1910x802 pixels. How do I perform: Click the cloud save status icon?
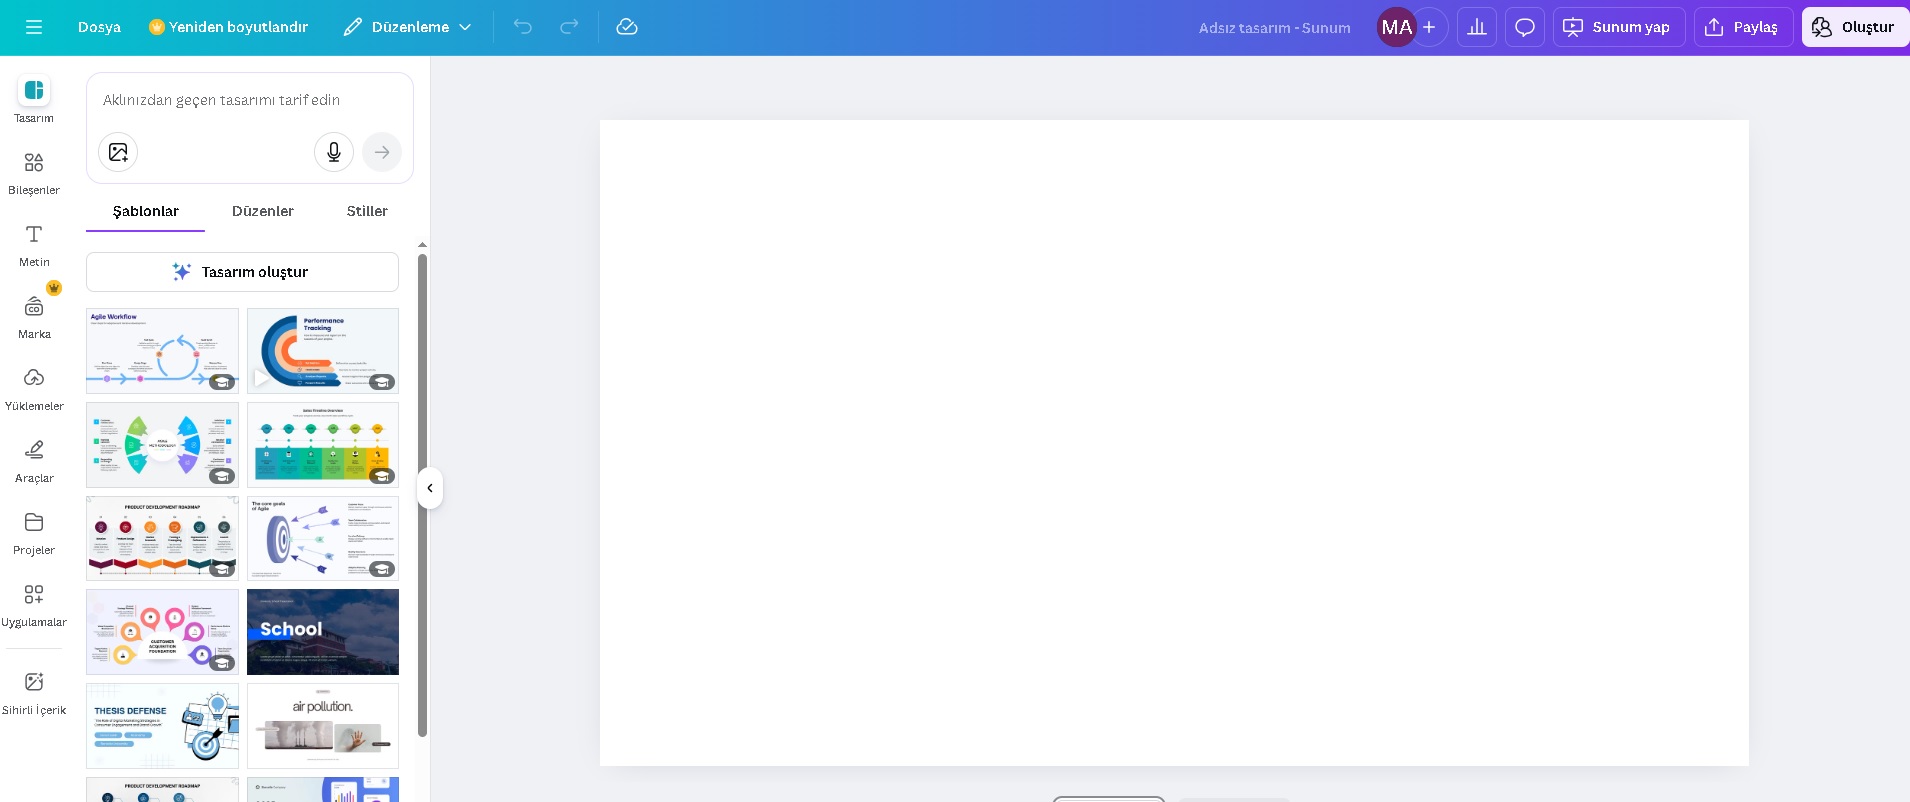(627, 27)
